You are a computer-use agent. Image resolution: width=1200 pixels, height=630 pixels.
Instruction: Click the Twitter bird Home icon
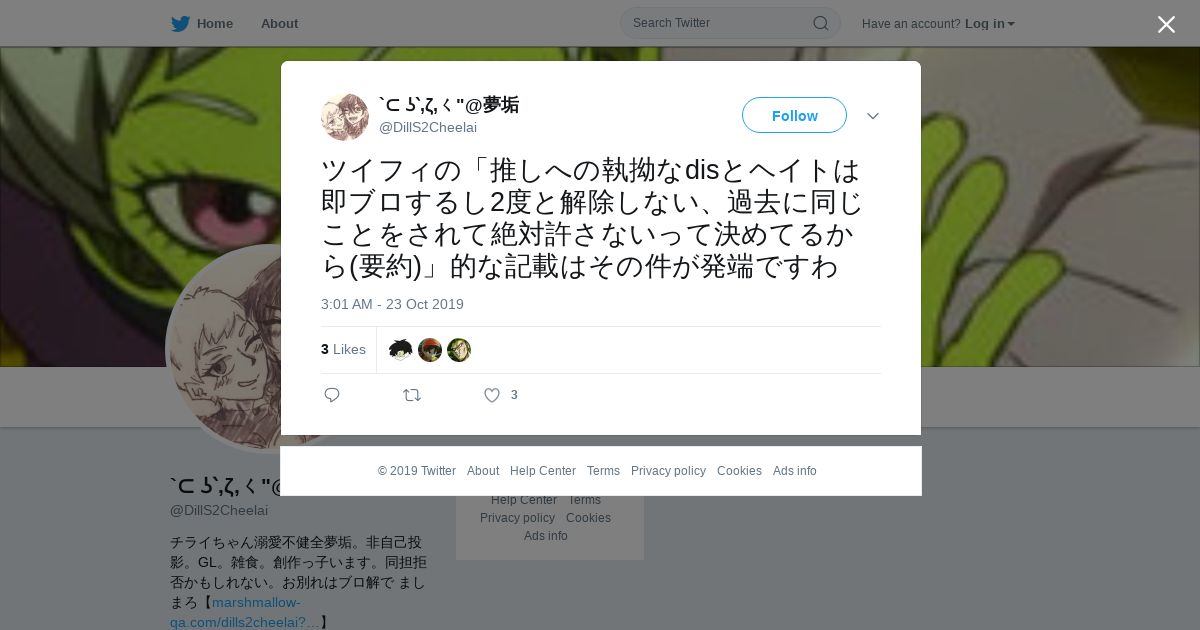(180, 24)
